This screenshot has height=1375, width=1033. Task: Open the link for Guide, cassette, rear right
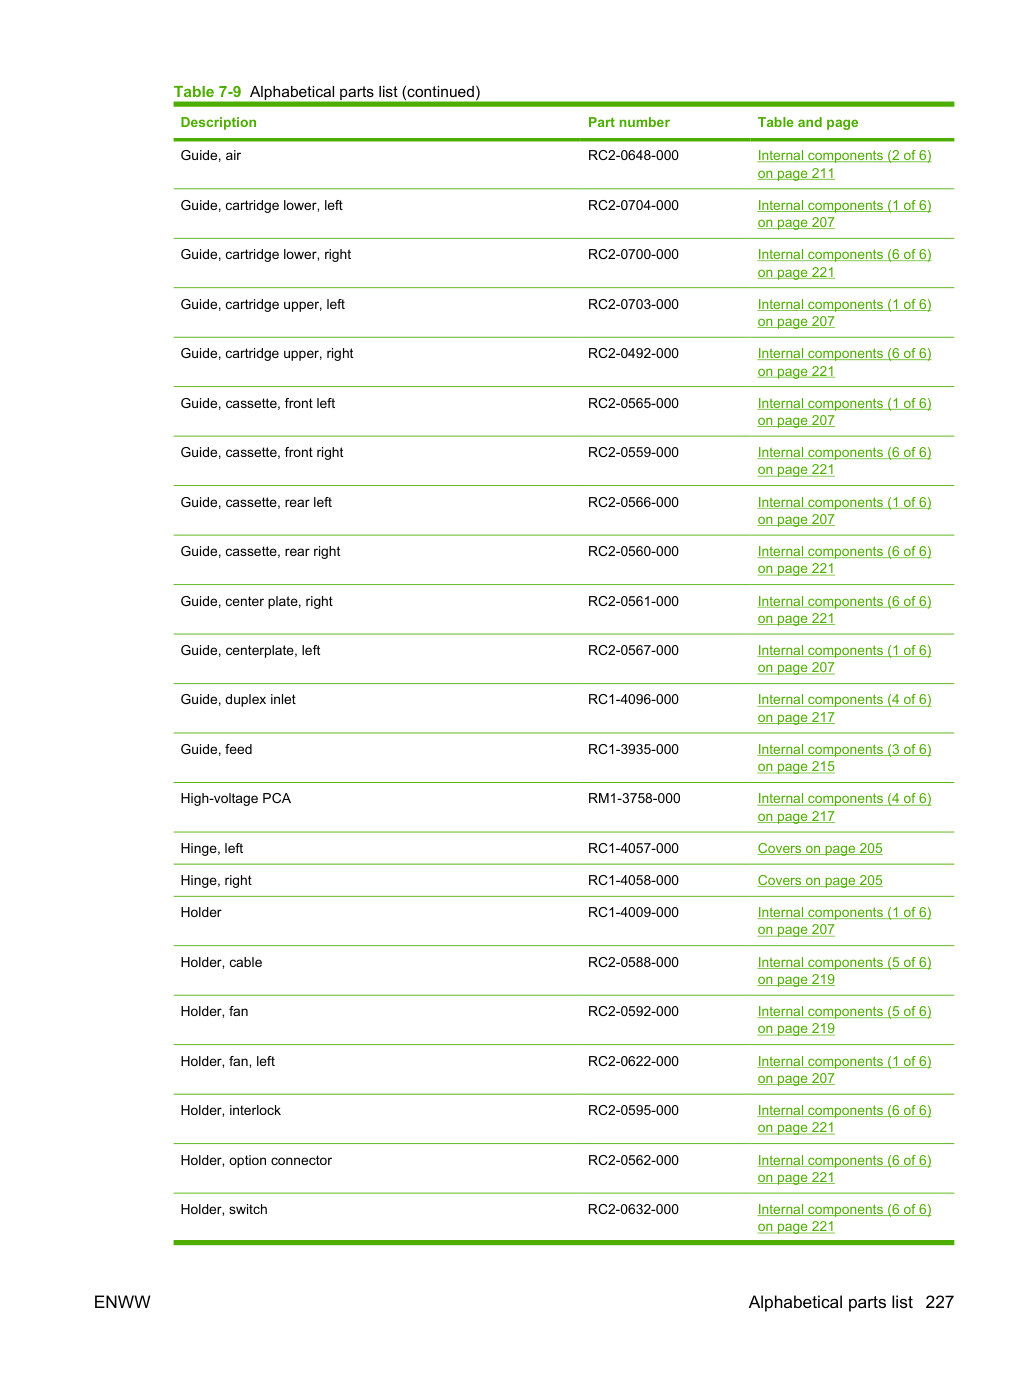(844, 560)
